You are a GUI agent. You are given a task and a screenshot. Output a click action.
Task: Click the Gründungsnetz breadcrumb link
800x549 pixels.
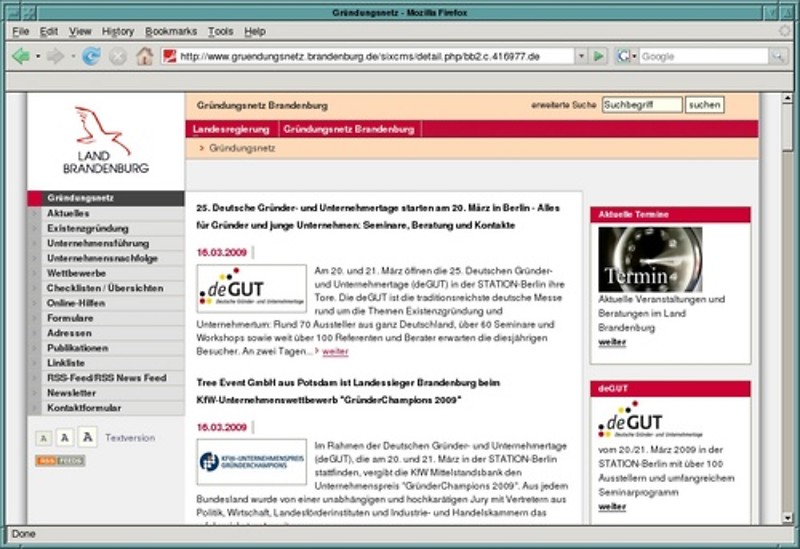click(x=242, y=148)
